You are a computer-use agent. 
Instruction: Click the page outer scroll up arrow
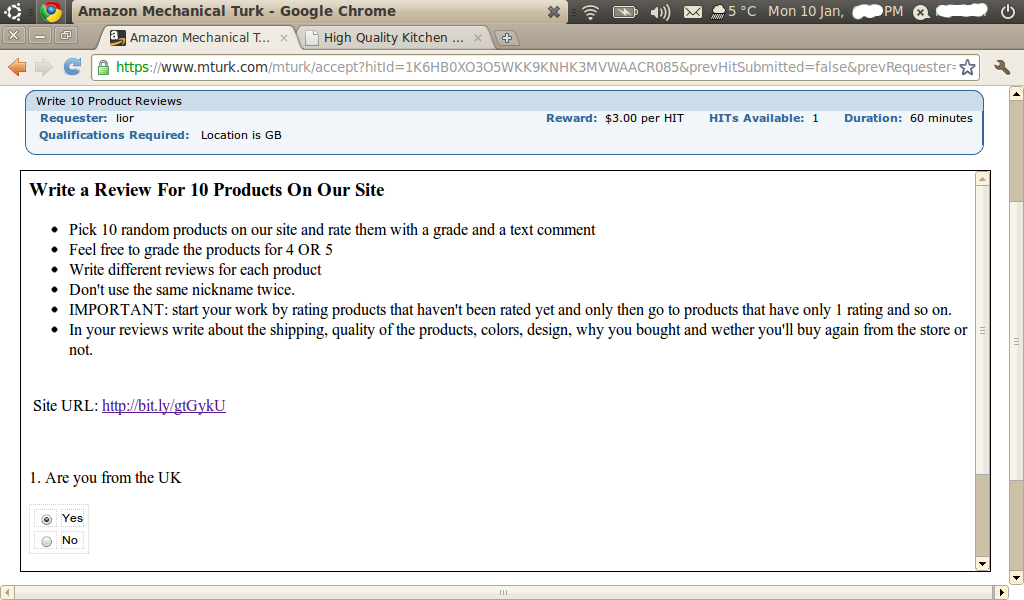(x=1016, y=93)
